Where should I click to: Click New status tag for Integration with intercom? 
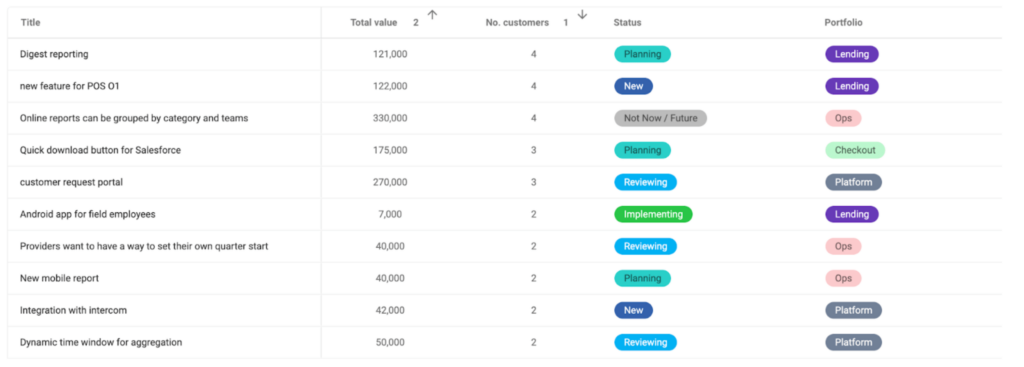pos(633,310)
